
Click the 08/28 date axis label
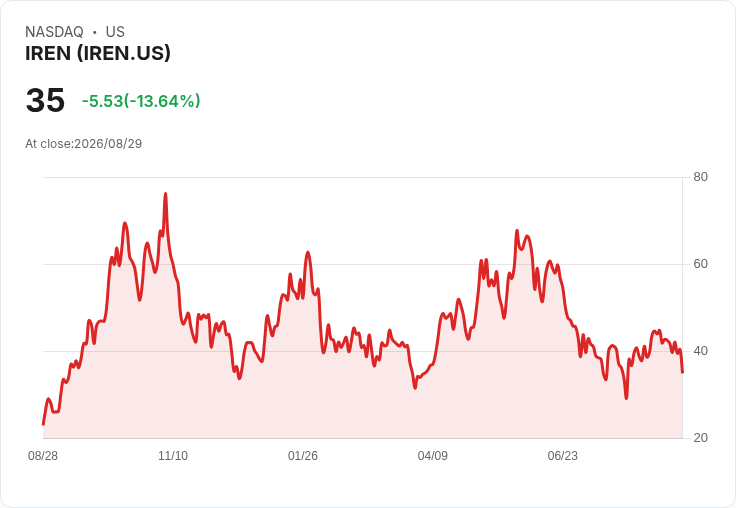[43, 456]
